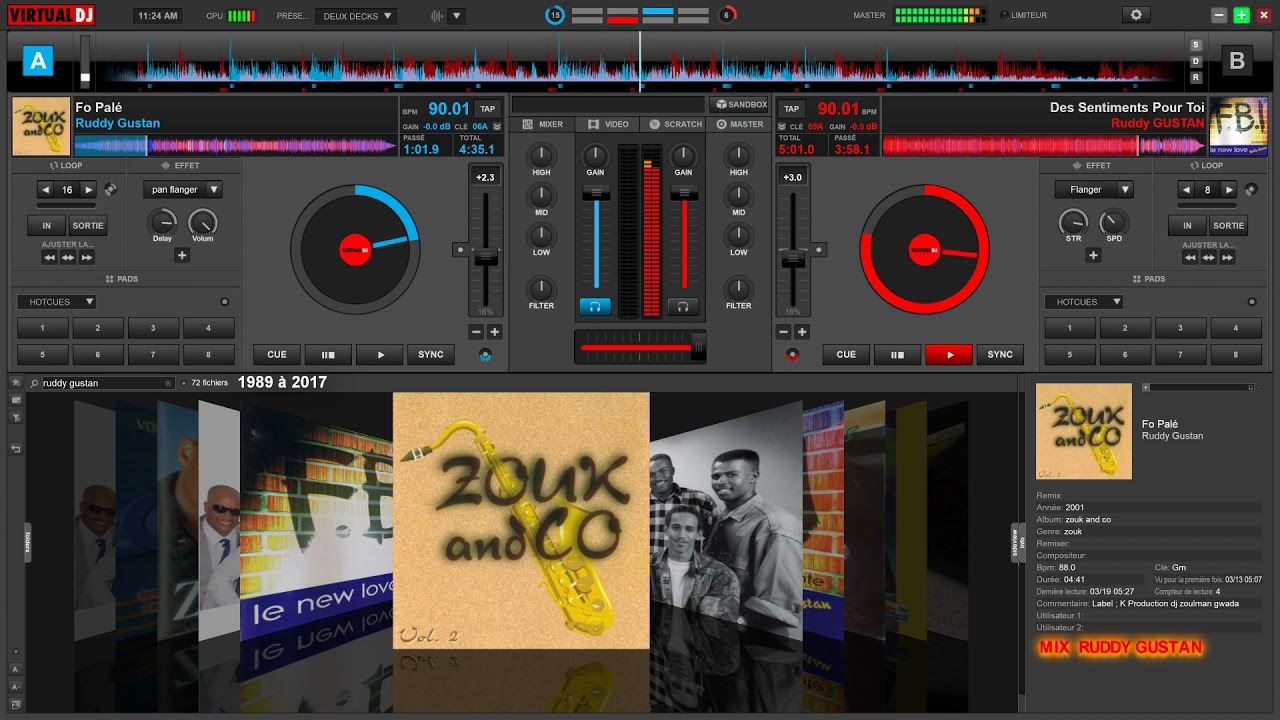1280x720 pixels.
Task: Open deck B HOTCUES pads dropdown
Action: 1084,302
